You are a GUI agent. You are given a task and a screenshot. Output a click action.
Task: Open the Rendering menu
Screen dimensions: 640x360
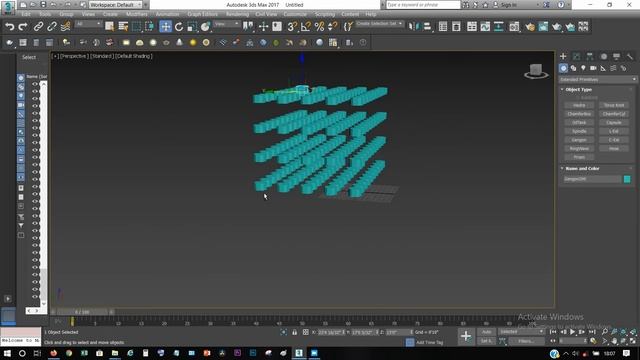click(237, 14)
